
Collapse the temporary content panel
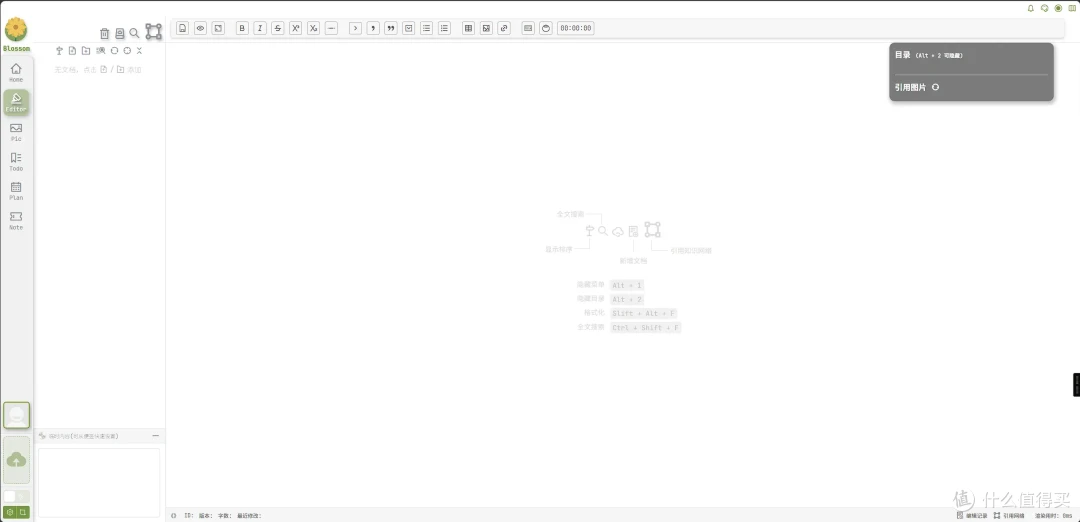156,436
